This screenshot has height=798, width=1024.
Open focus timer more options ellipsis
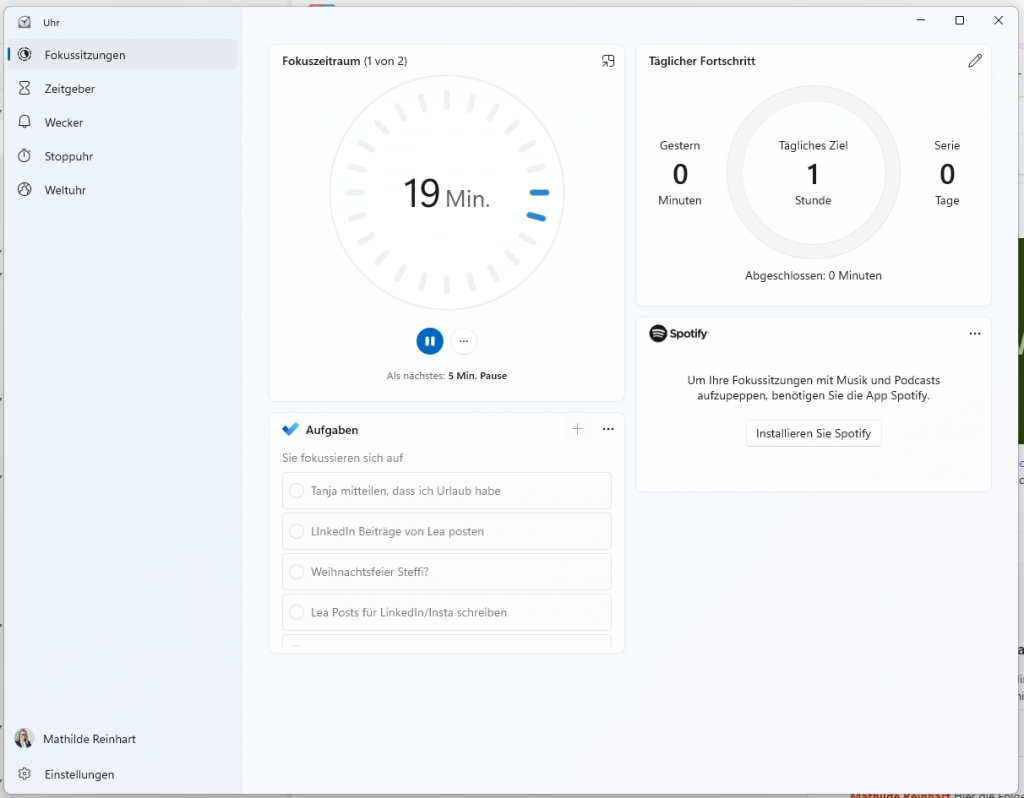click(464, 341)
